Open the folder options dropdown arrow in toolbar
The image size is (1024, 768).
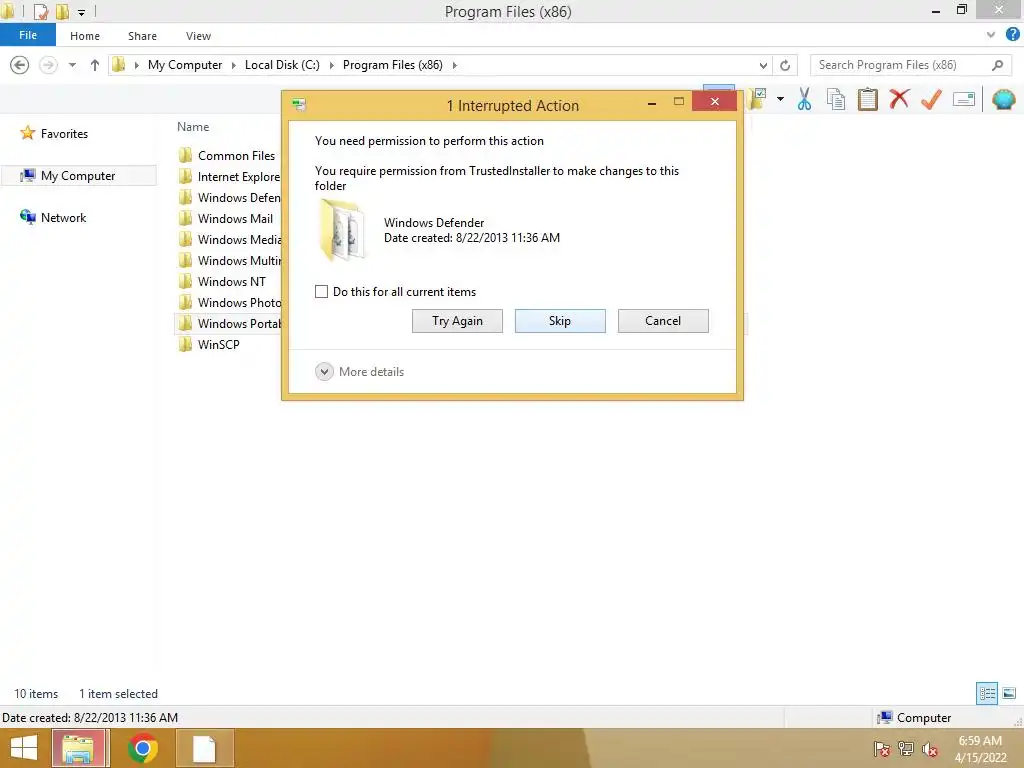(780, 99)
